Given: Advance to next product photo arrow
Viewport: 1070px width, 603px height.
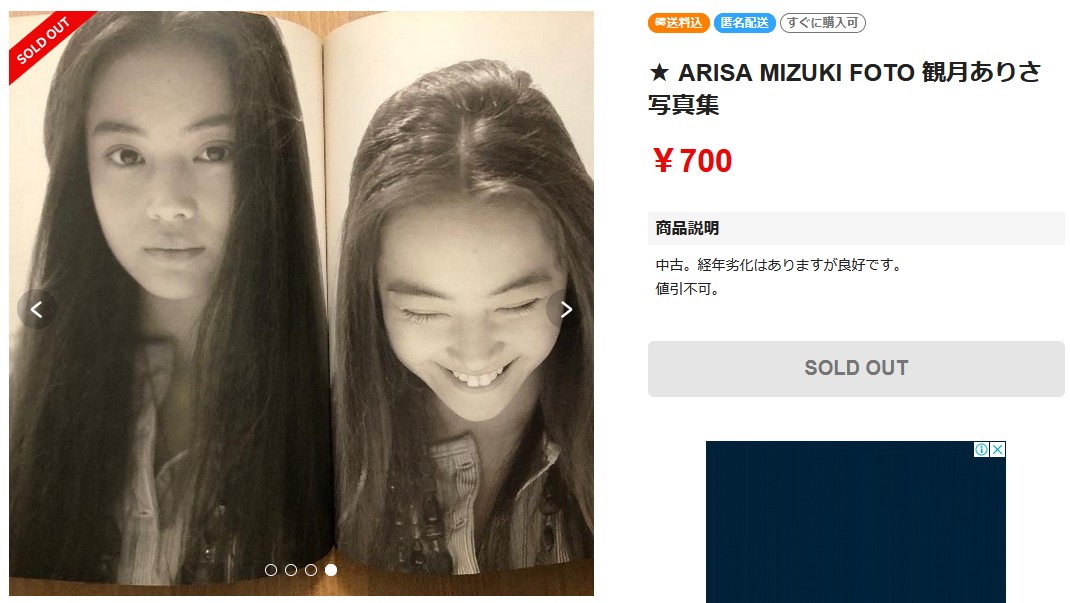Looking at the screenshot, I should [566, 310].
